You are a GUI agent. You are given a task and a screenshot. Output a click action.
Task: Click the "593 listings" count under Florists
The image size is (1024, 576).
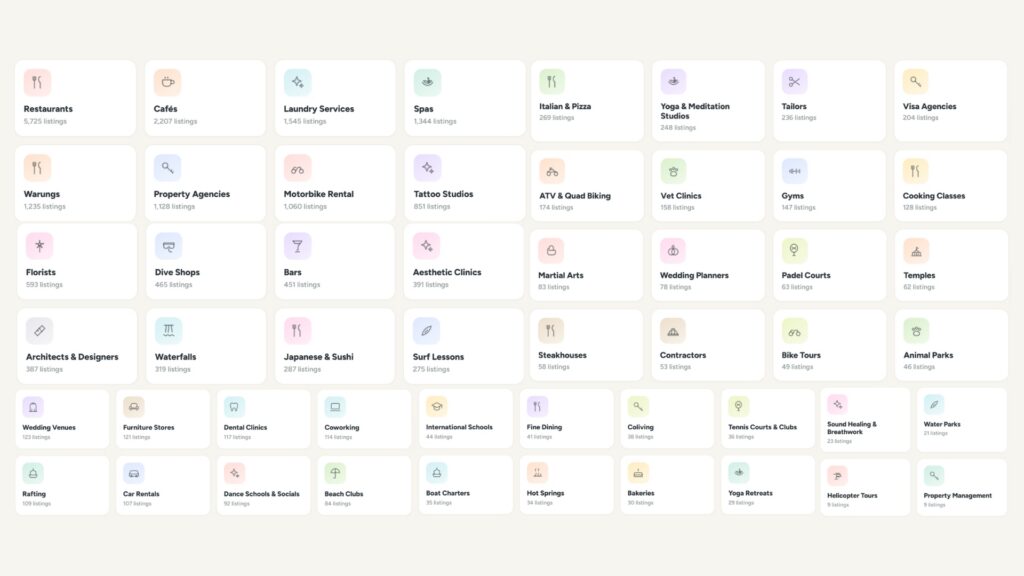[x=44, y=285]
